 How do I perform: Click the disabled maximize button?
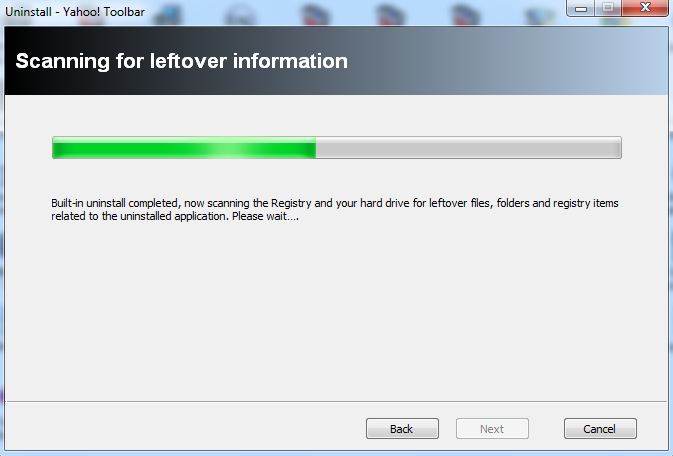coord(608,7)
